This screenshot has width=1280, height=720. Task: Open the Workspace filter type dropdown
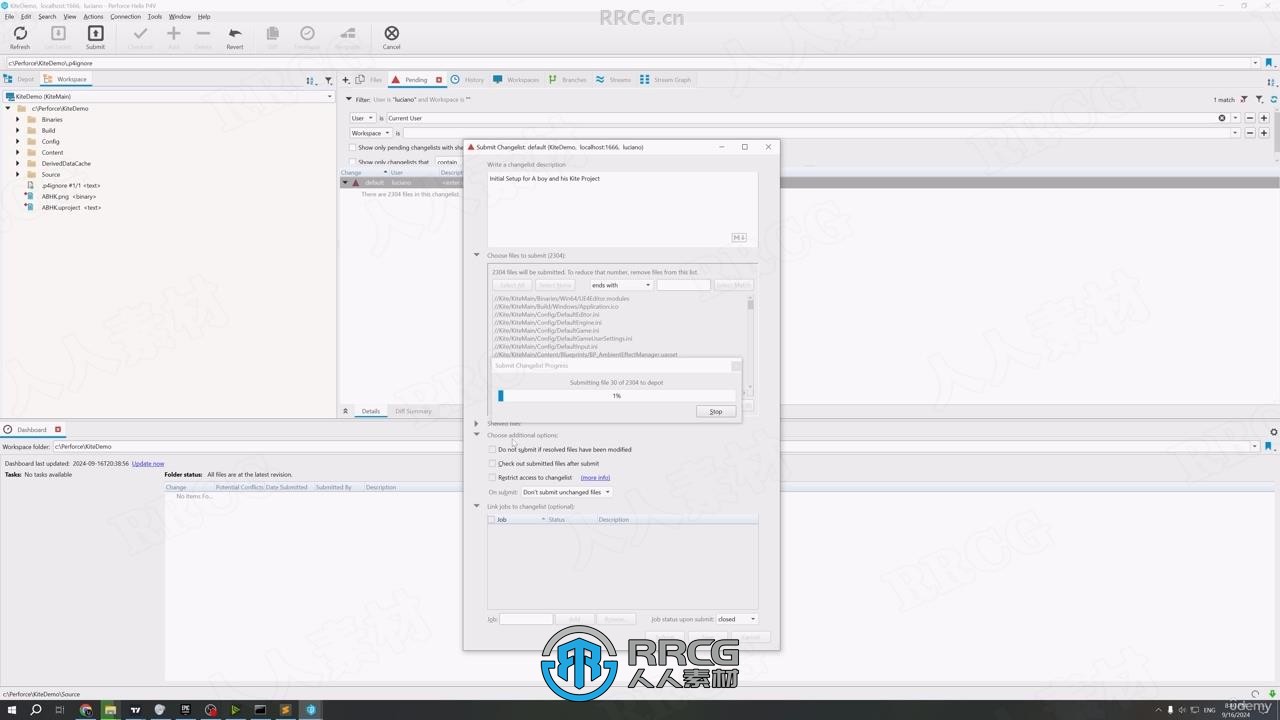(x=370, y=133)
